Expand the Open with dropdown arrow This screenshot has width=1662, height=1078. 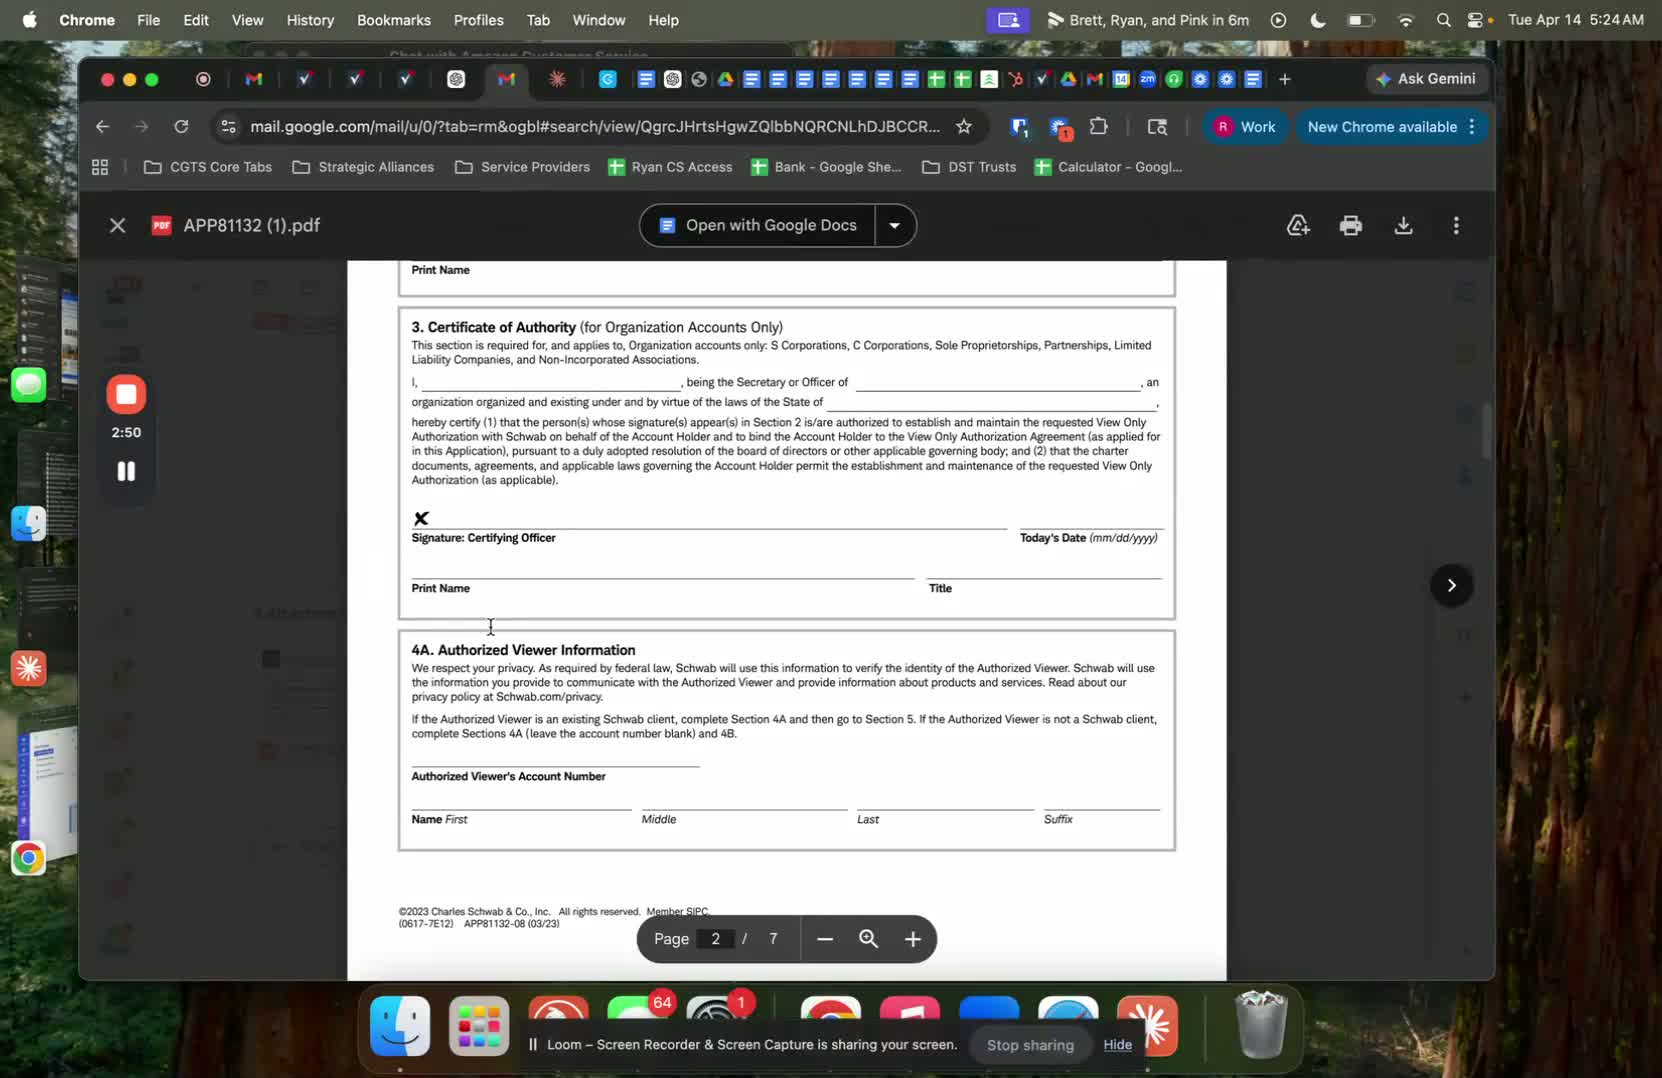tap(895, 226)
